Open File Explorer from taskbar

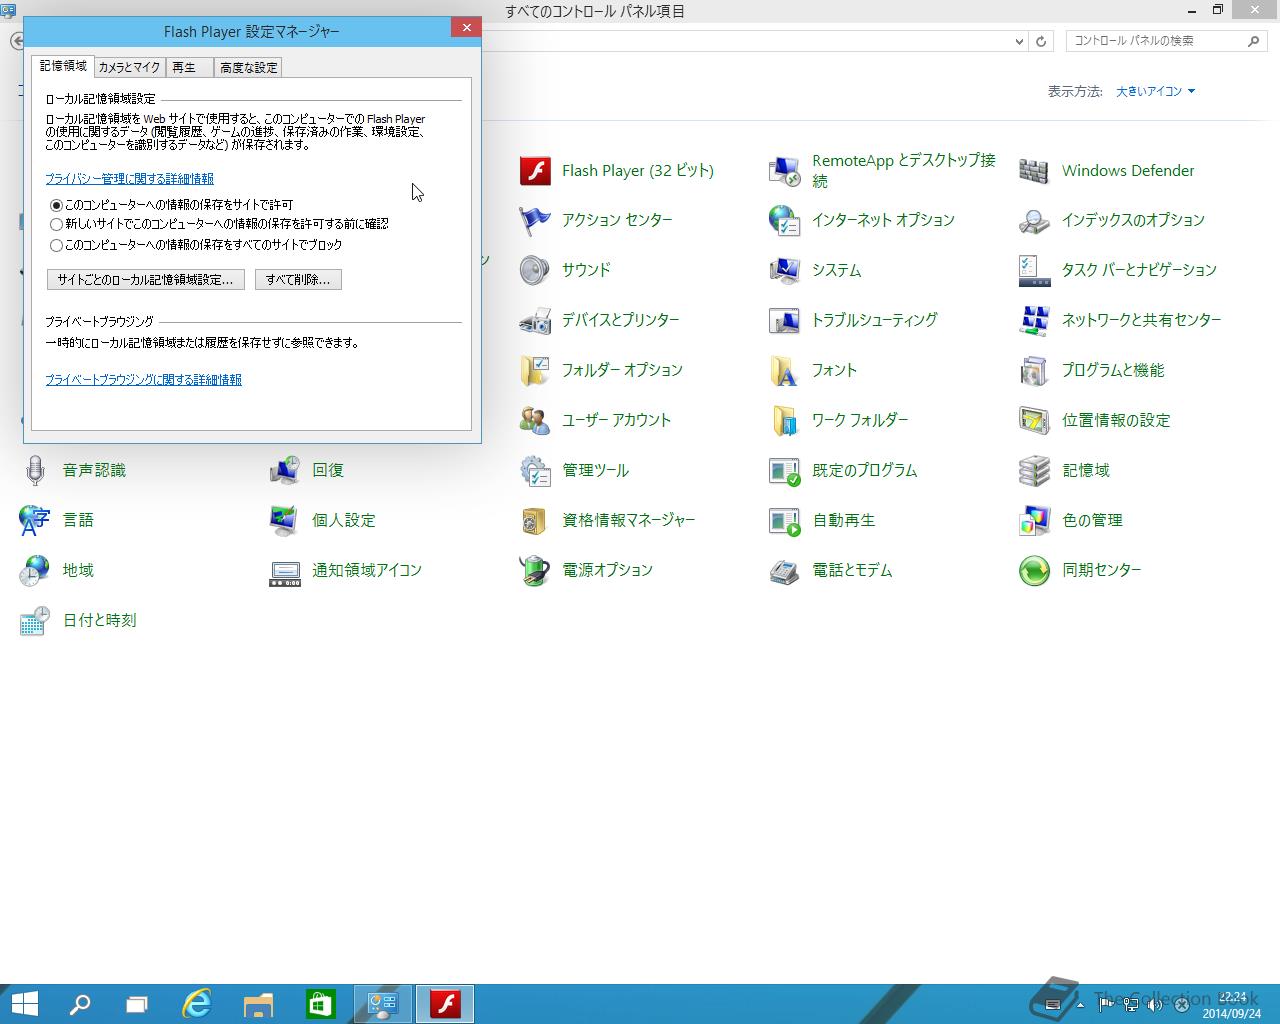pyautogui.click(x=258, y=1004)
